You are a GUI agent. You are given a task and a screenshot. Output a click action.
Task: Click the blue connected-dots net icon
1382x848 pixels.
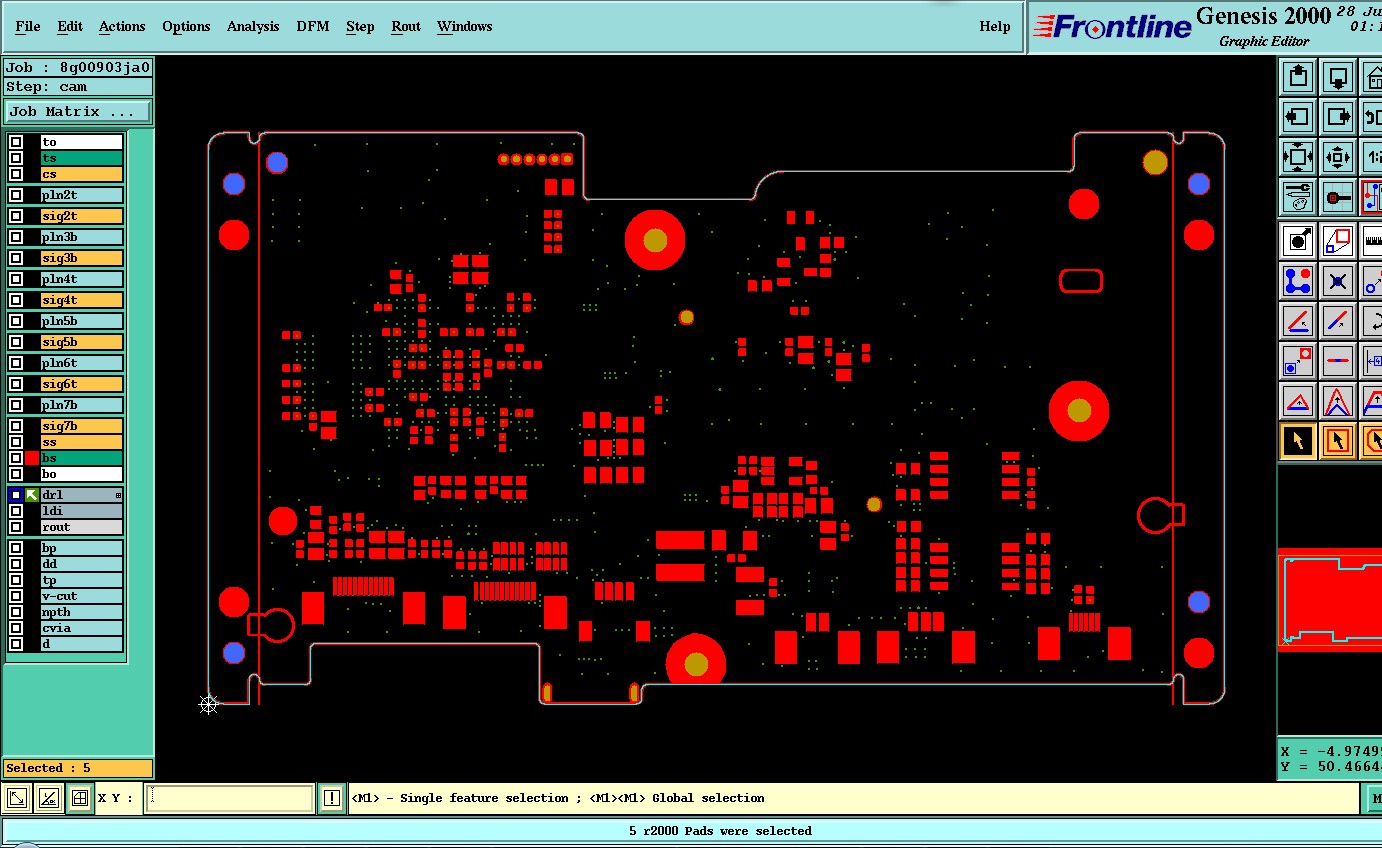click(x=1298, y=281)
